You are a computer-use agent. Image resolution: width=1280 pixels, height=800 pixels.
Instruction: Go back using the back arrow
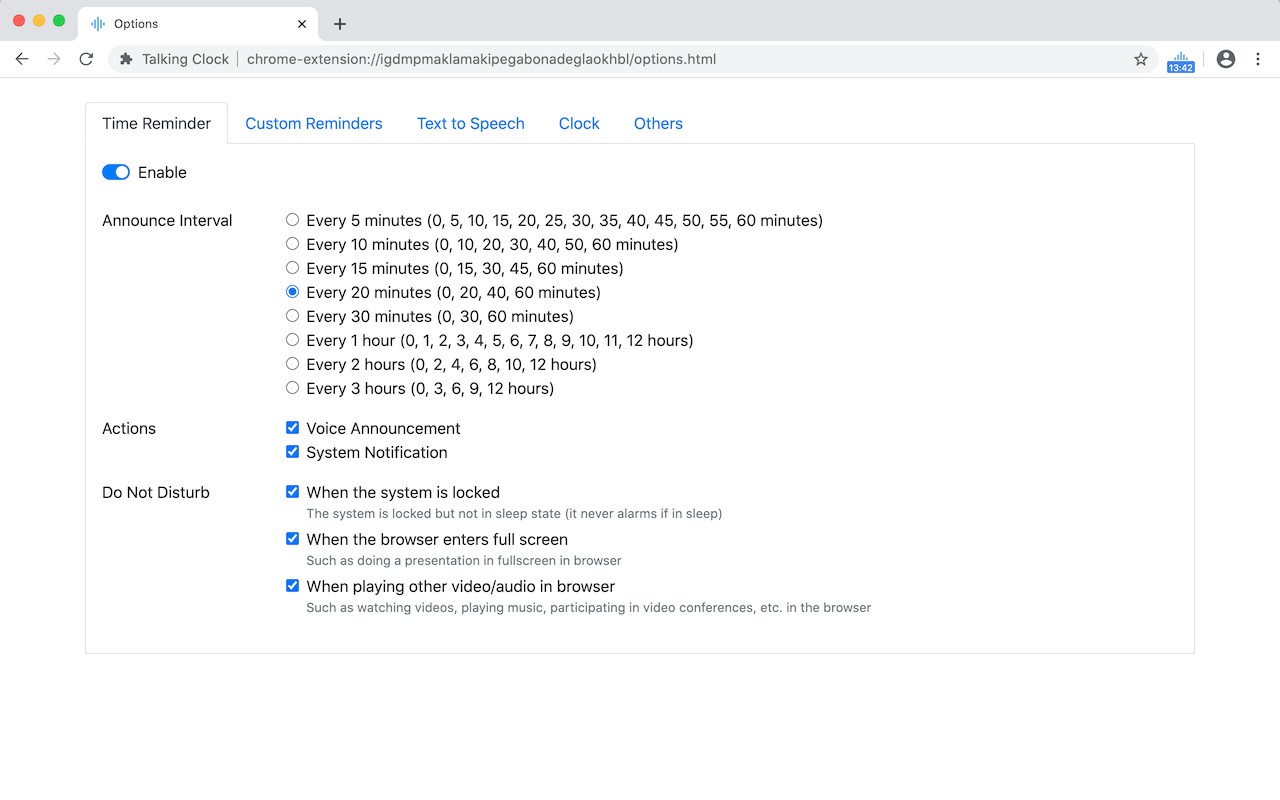(22, 59)
